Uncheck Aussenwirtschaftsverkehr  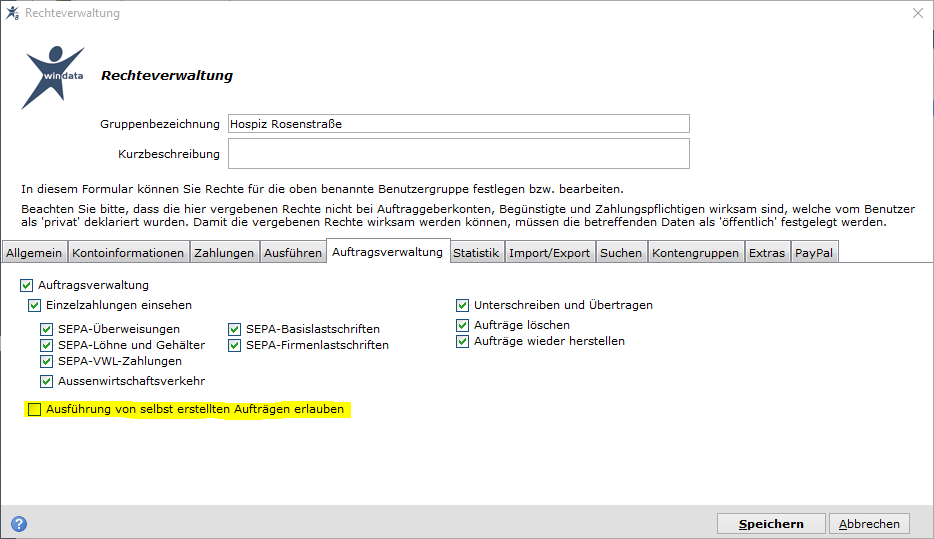pyautogui.click(x=46, y=381)
